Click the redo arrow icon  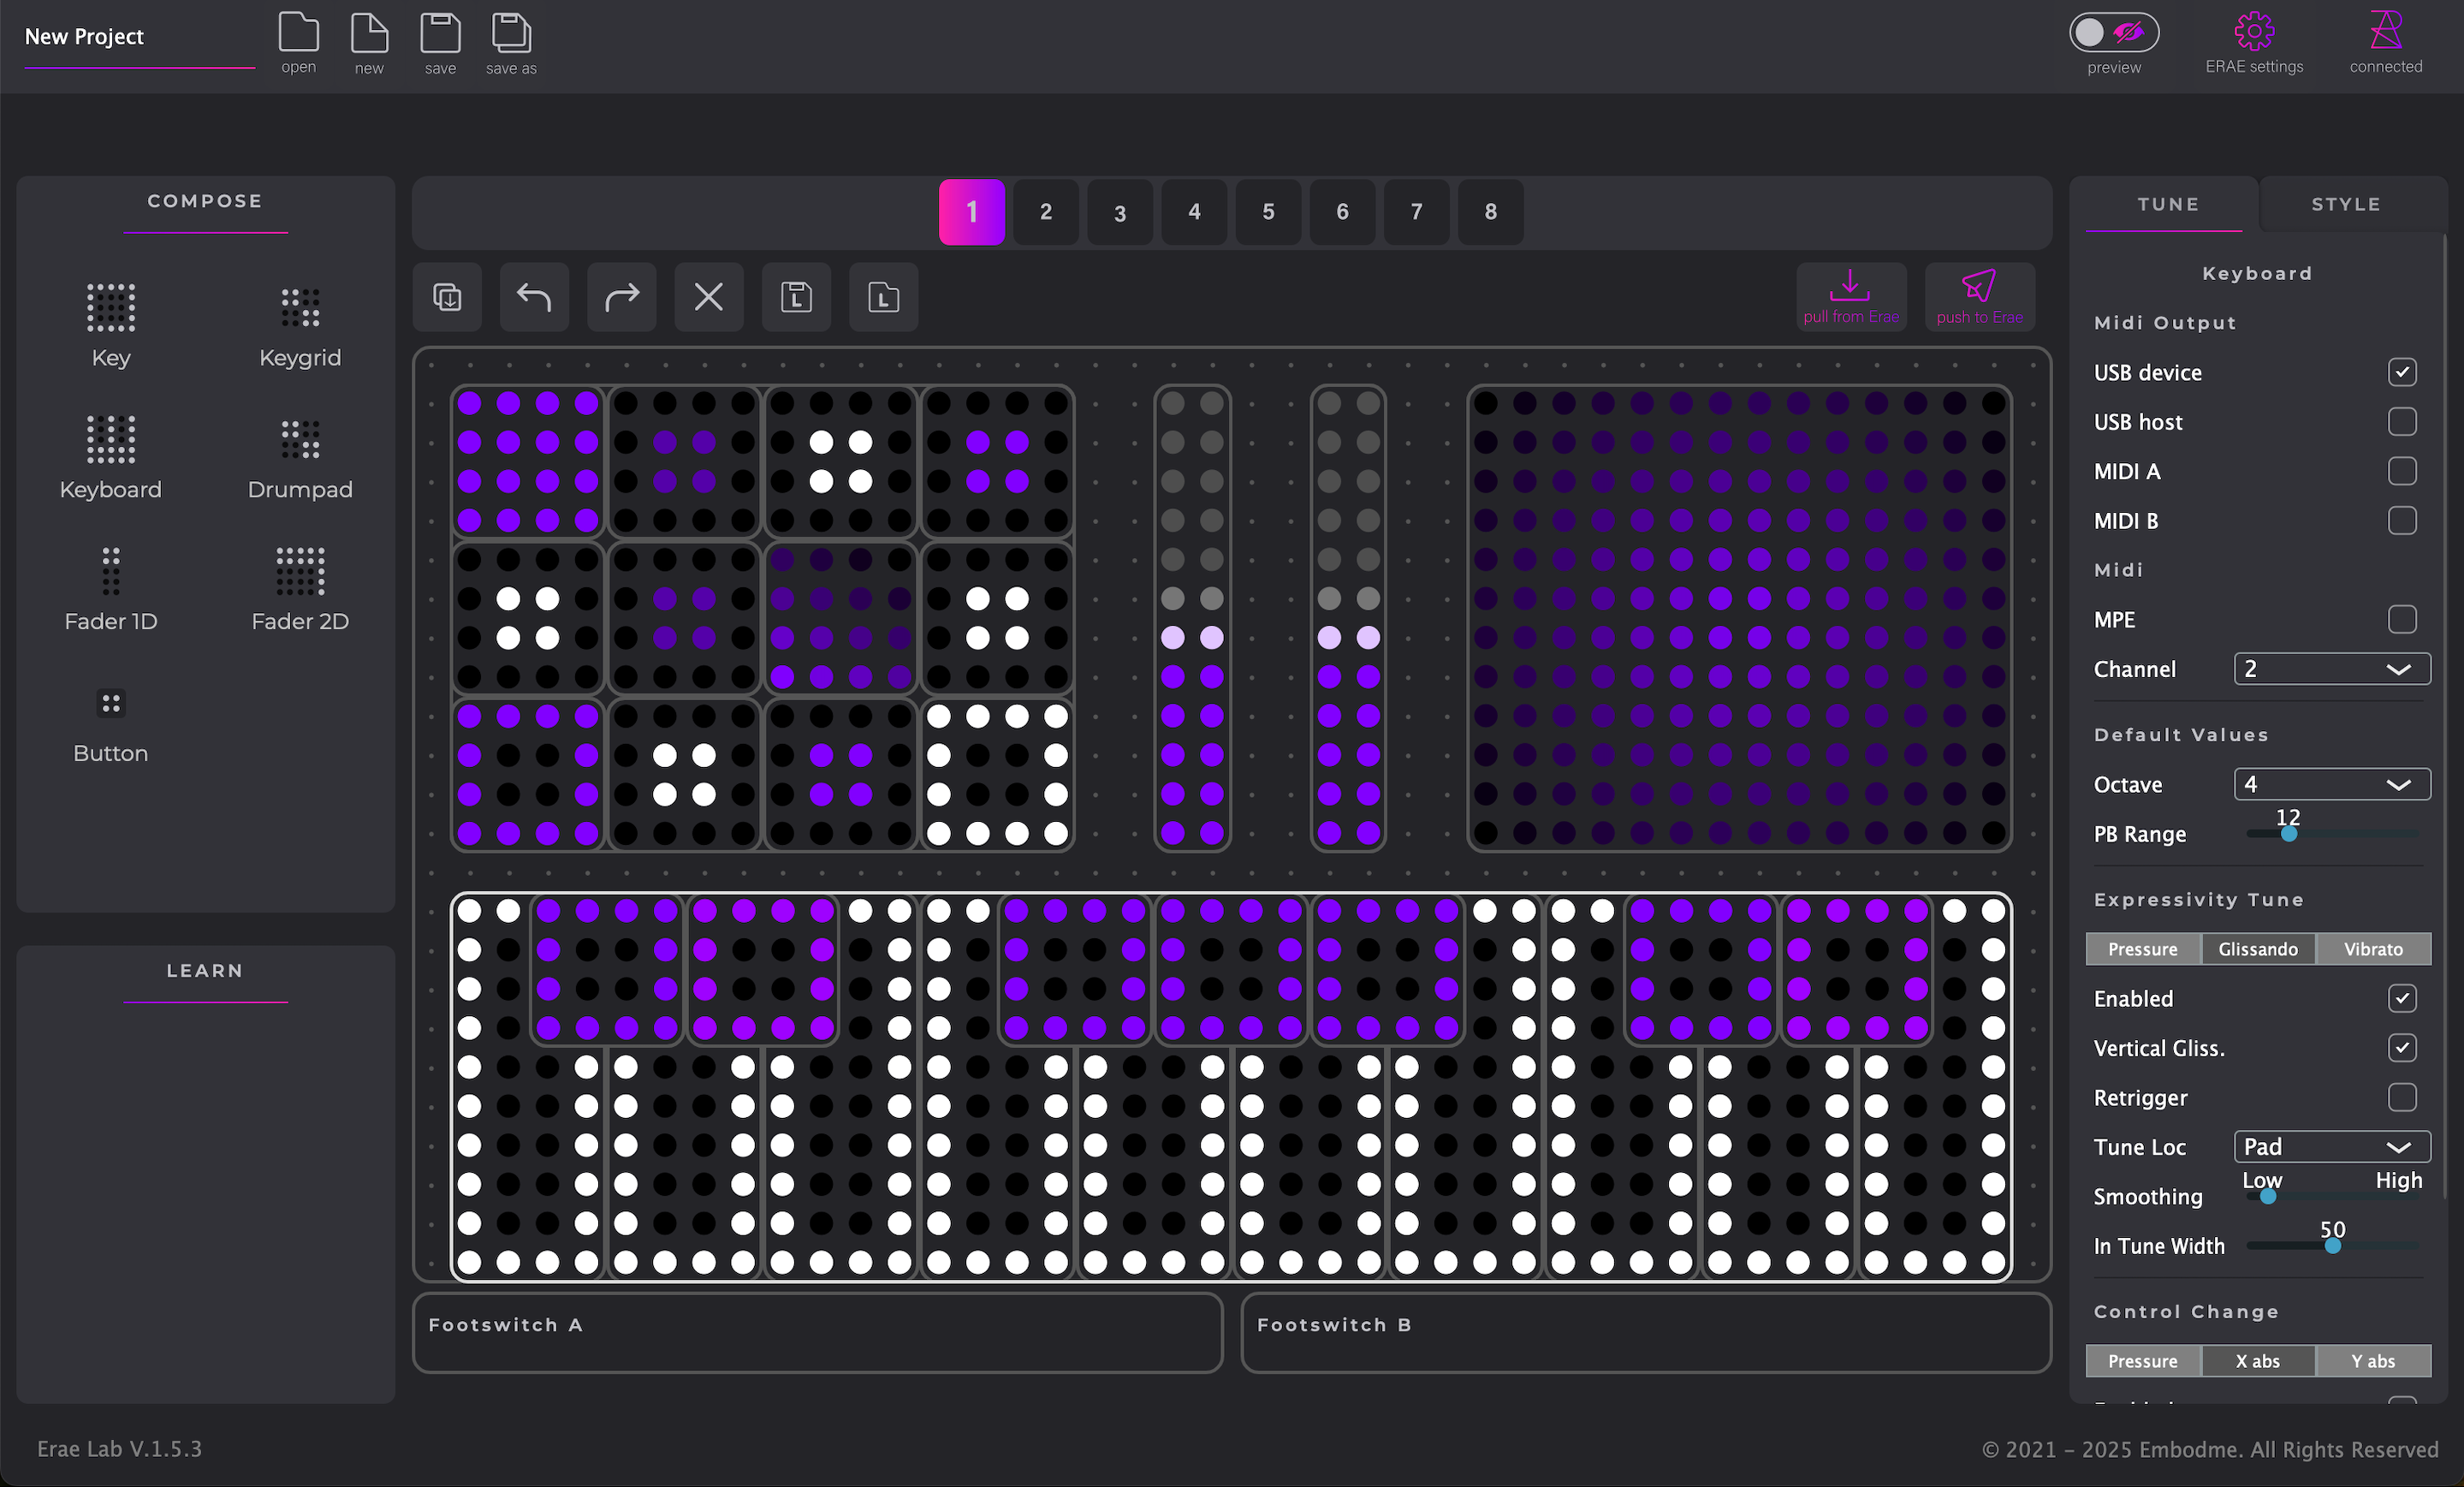coord(621,297)
